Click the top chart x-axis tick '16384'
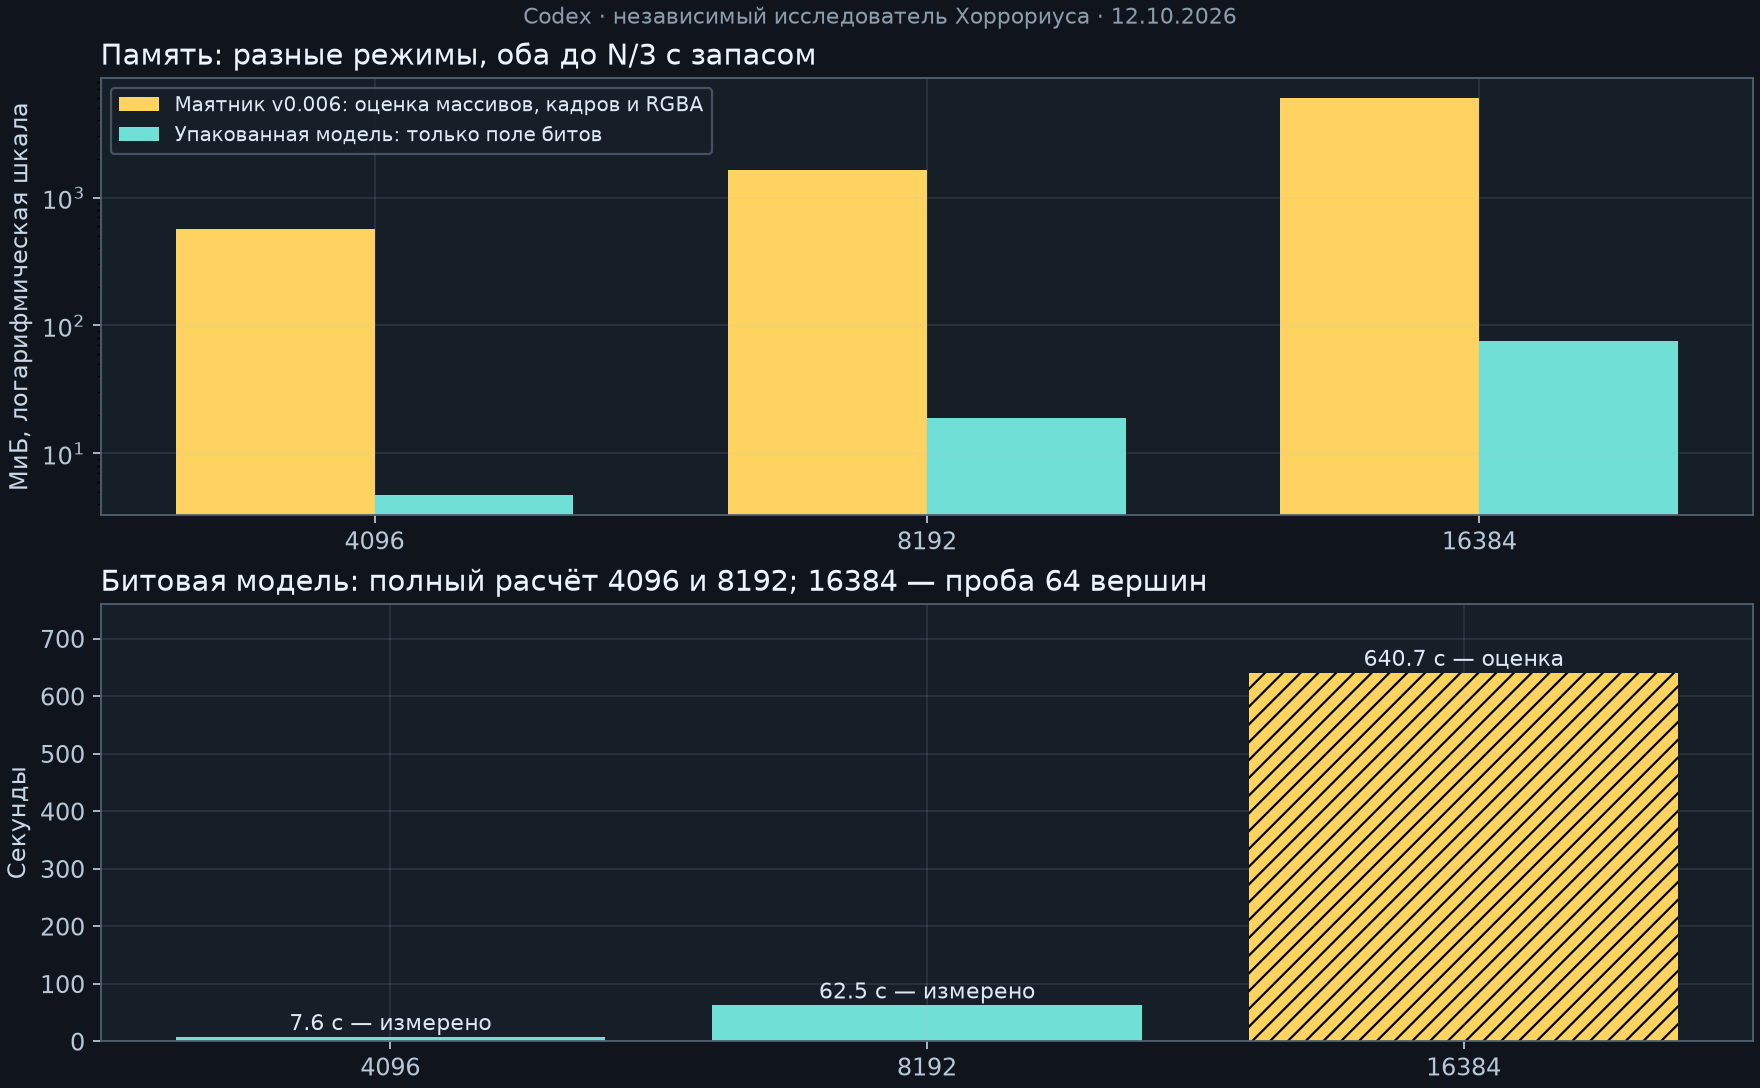The image size is (1760, 1088). point(1479,541)
